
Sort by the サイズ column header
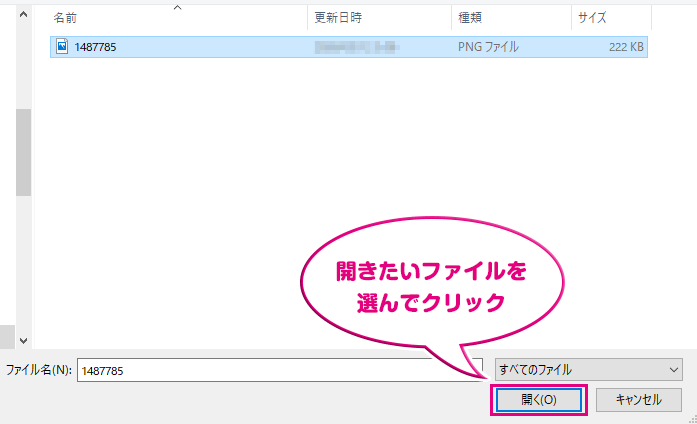point(592,18)
